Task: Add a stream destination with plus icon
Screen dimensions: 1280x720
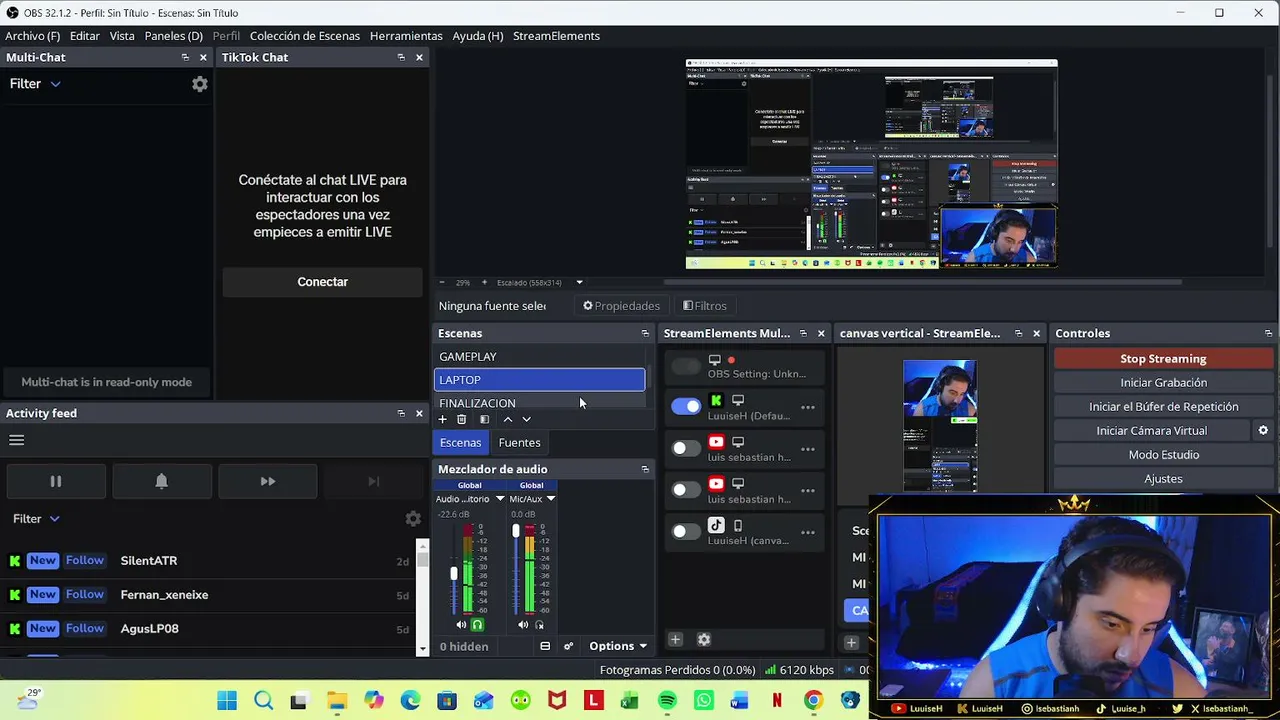Action: pos(675,640)
